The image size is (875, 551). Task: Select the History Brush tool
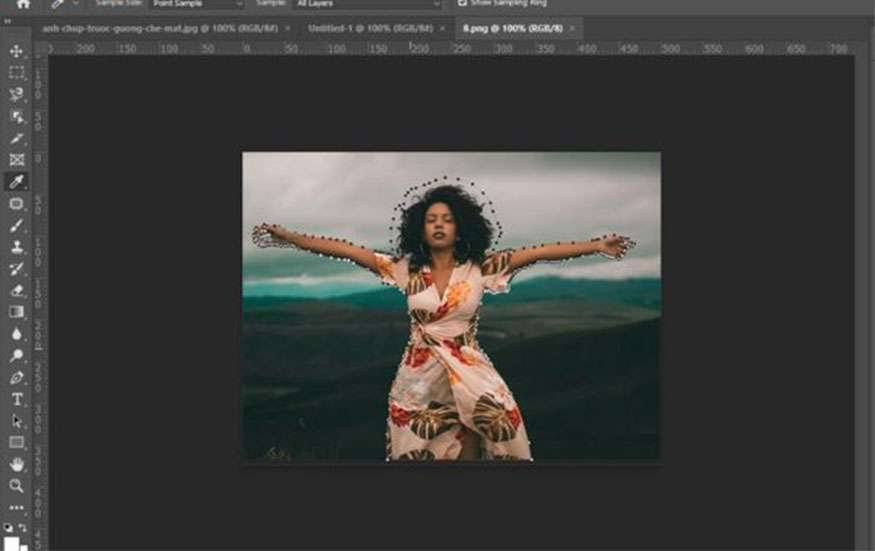(x=16, y=269)
